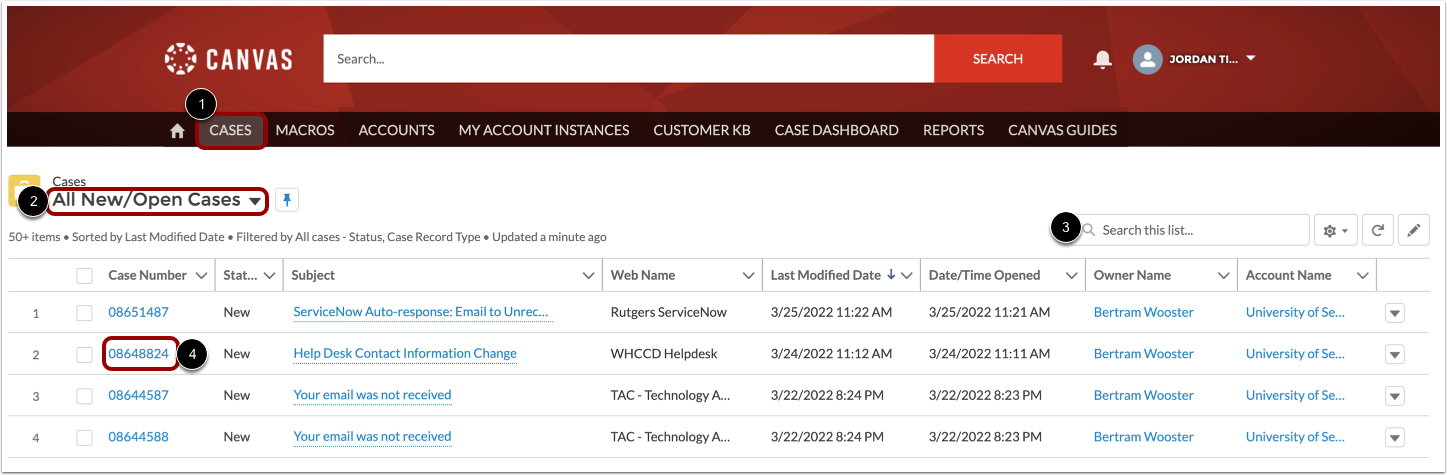The image size is (1447, 475).
Task: Click the Web Name column header
Action: pos(643,276)
